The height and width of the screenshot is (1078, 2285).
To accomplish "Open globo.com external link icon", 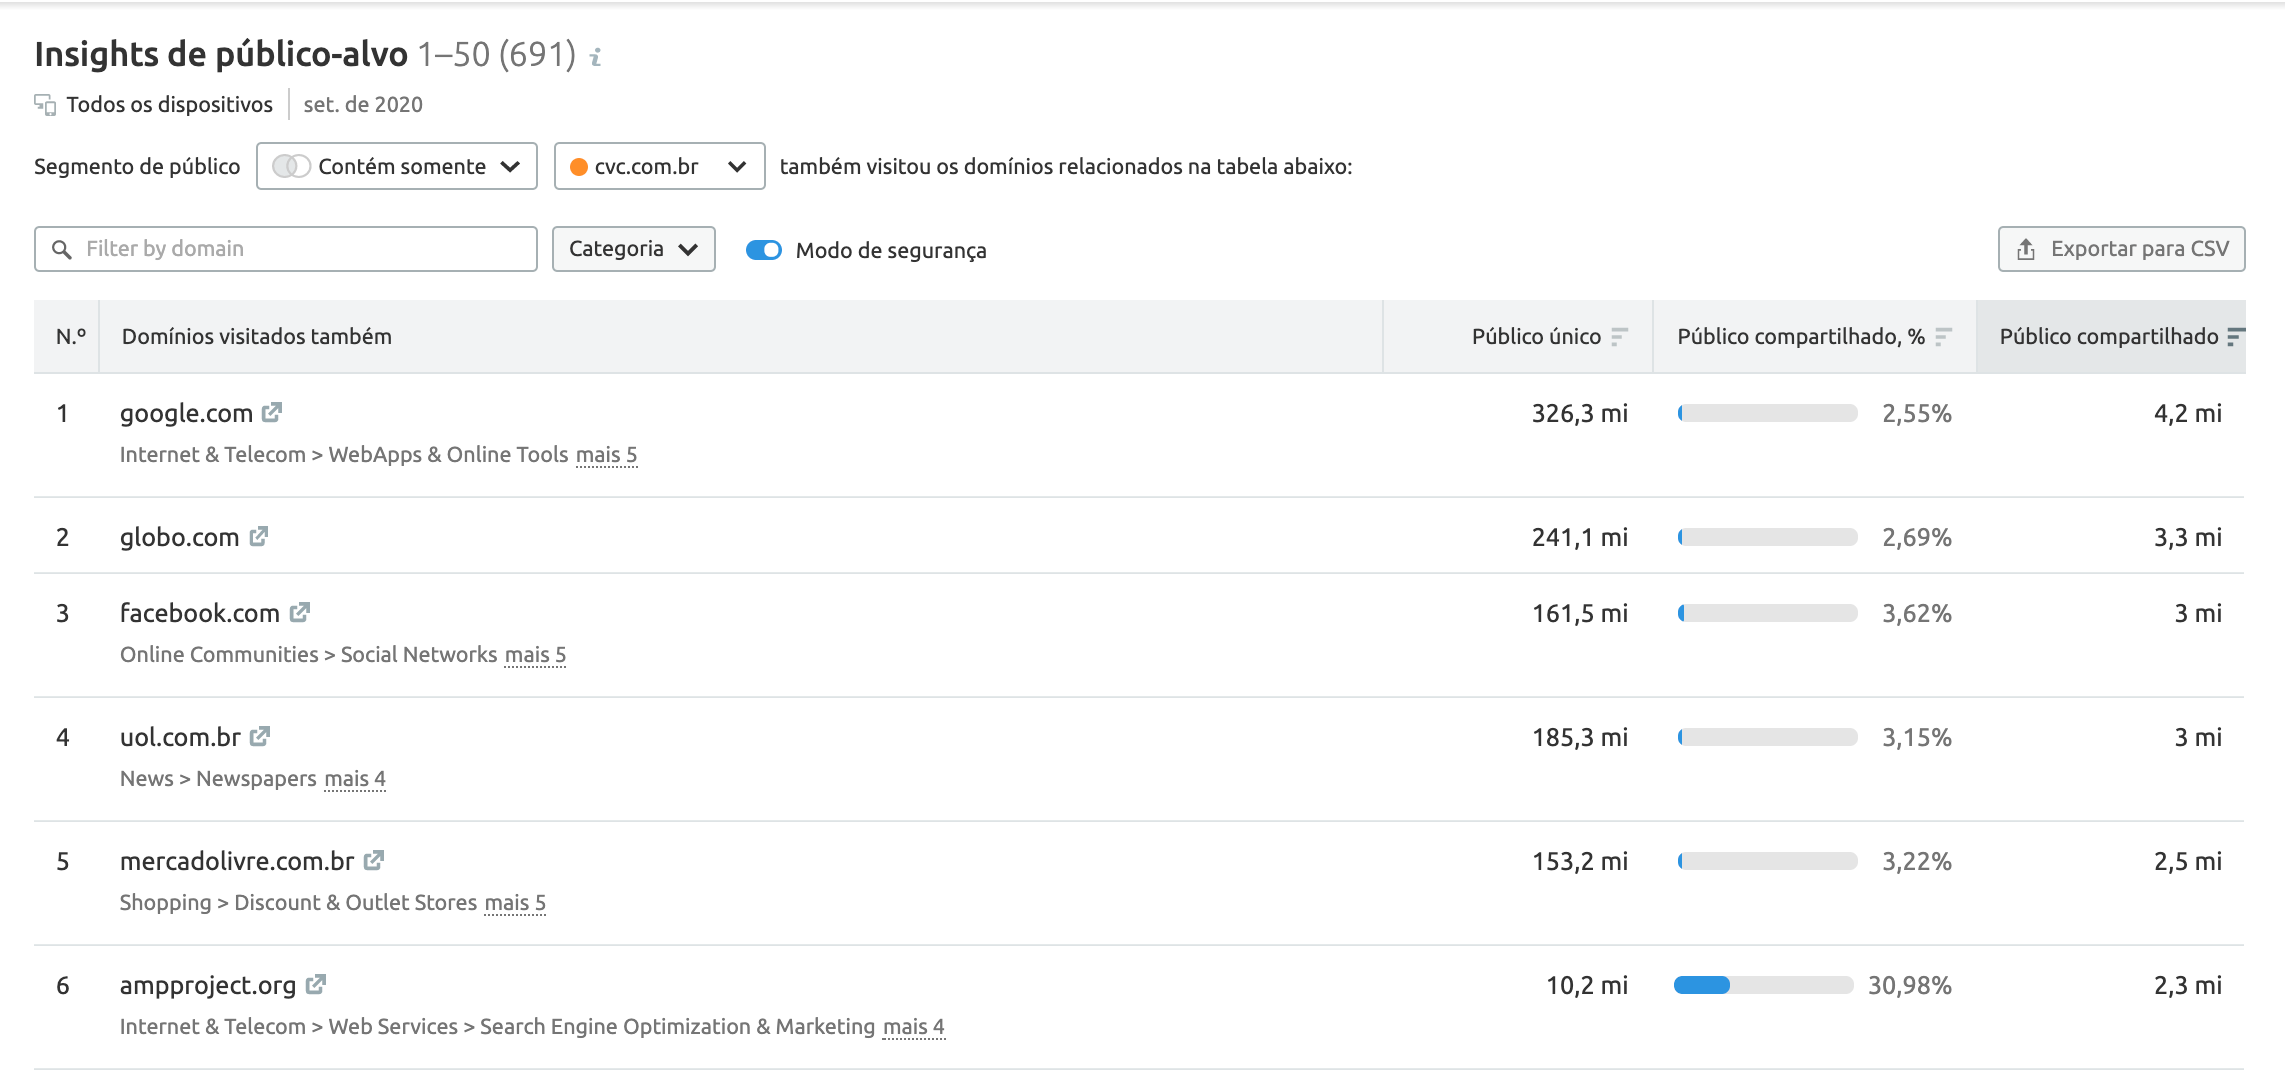I will tap(259, 536).
